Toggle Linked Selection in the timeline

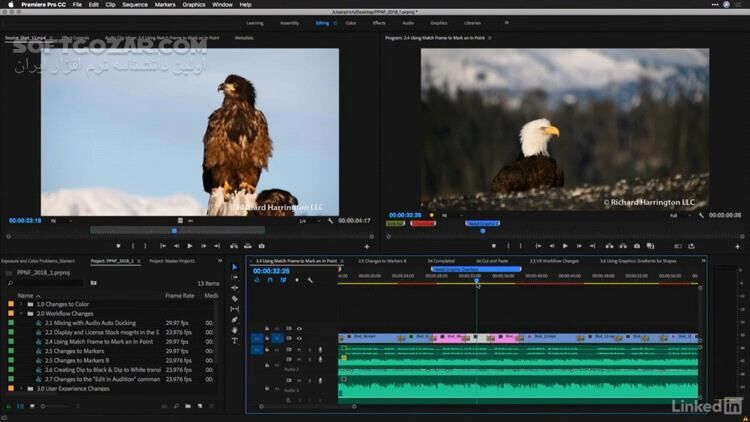pyautogui.click(x=283, y=280)
